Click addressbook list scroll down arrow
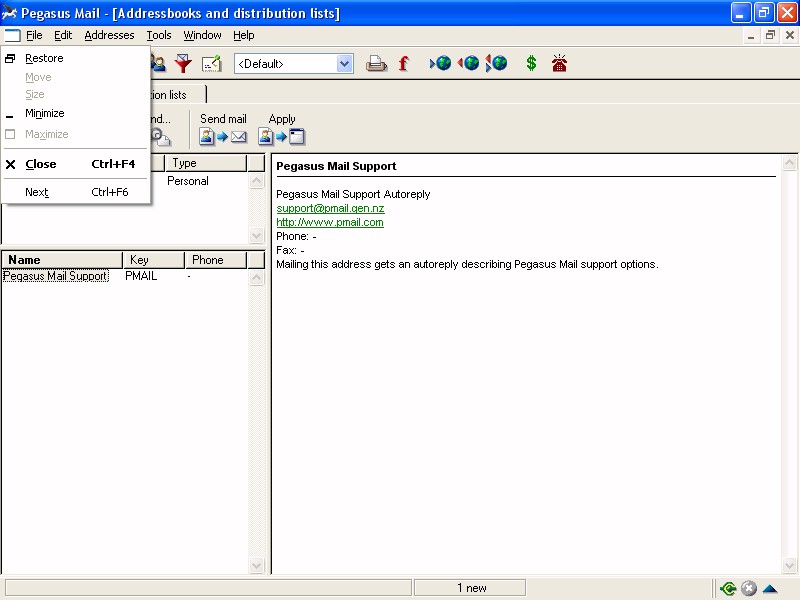 point(257,235)
